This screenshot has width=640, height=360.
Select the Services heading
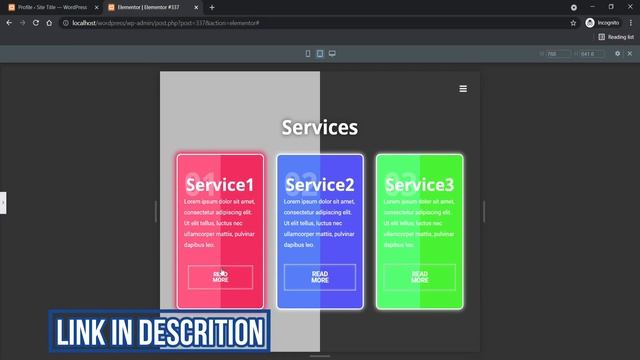coord(320,127)
